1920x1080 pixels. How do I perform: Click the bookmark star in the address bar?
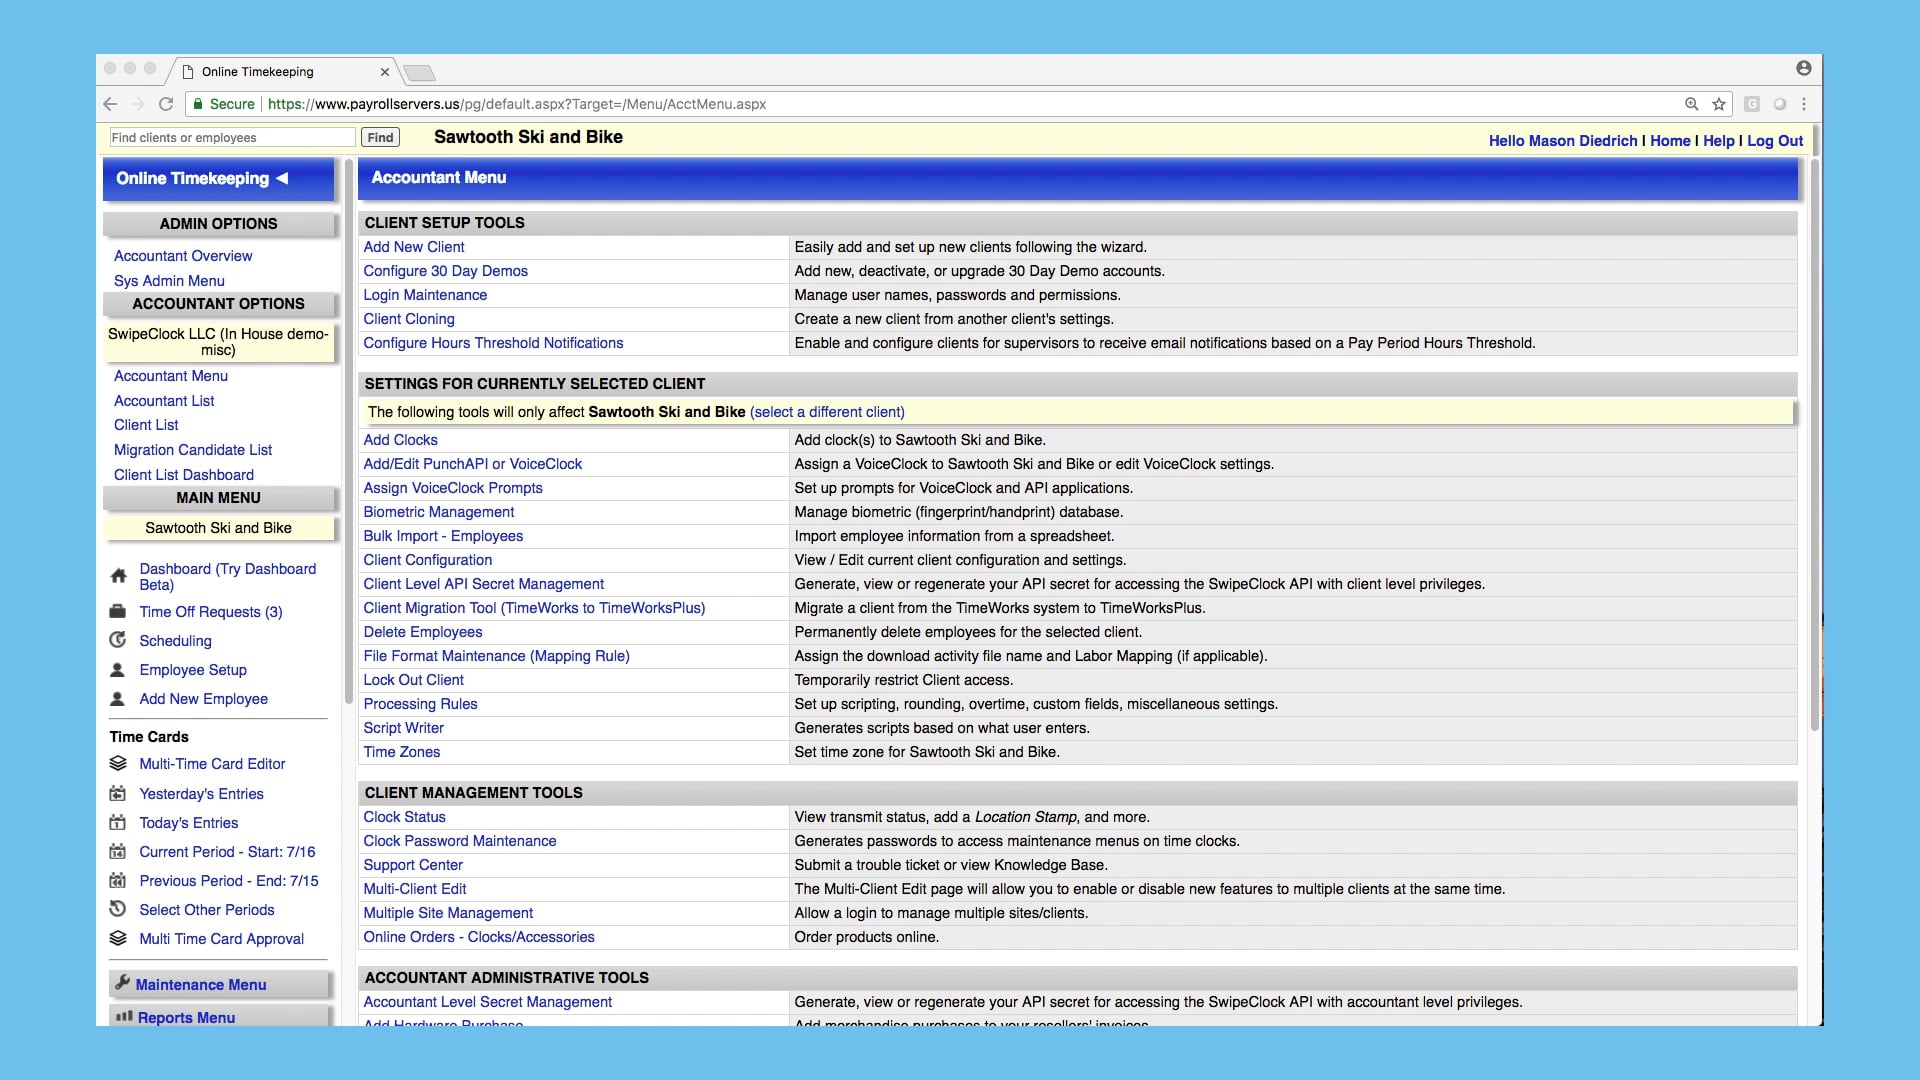(x=1718, y=104)
